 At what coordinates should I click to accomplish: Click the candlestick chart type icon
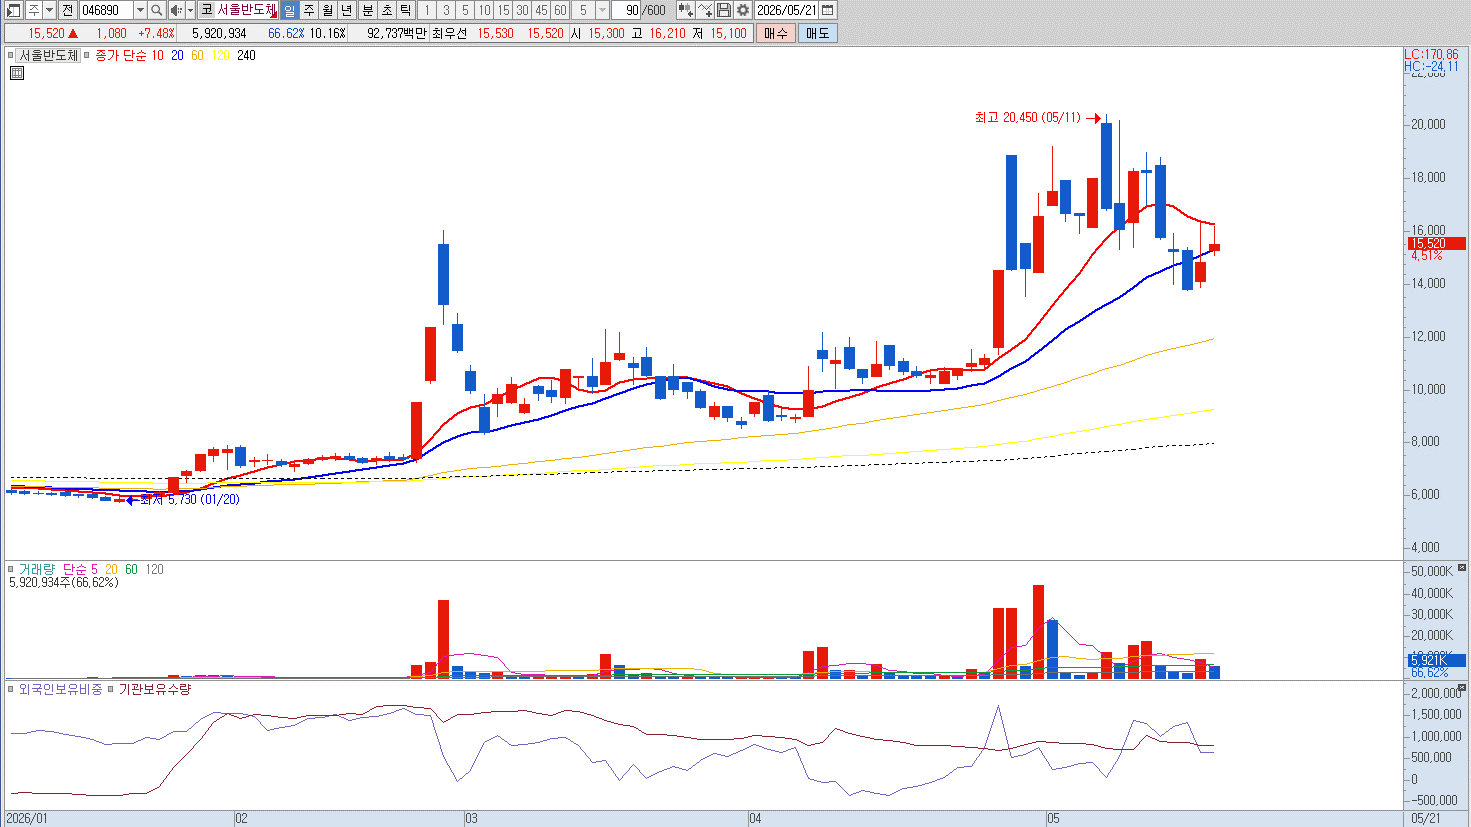pos(685,10)
